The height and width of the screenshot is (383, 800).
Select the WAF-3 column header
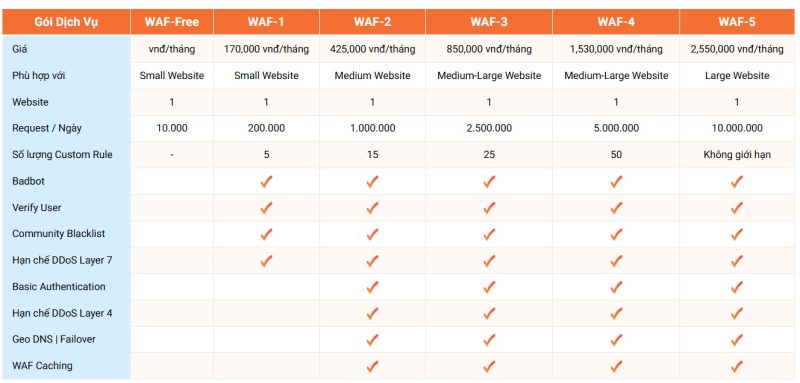489,22
